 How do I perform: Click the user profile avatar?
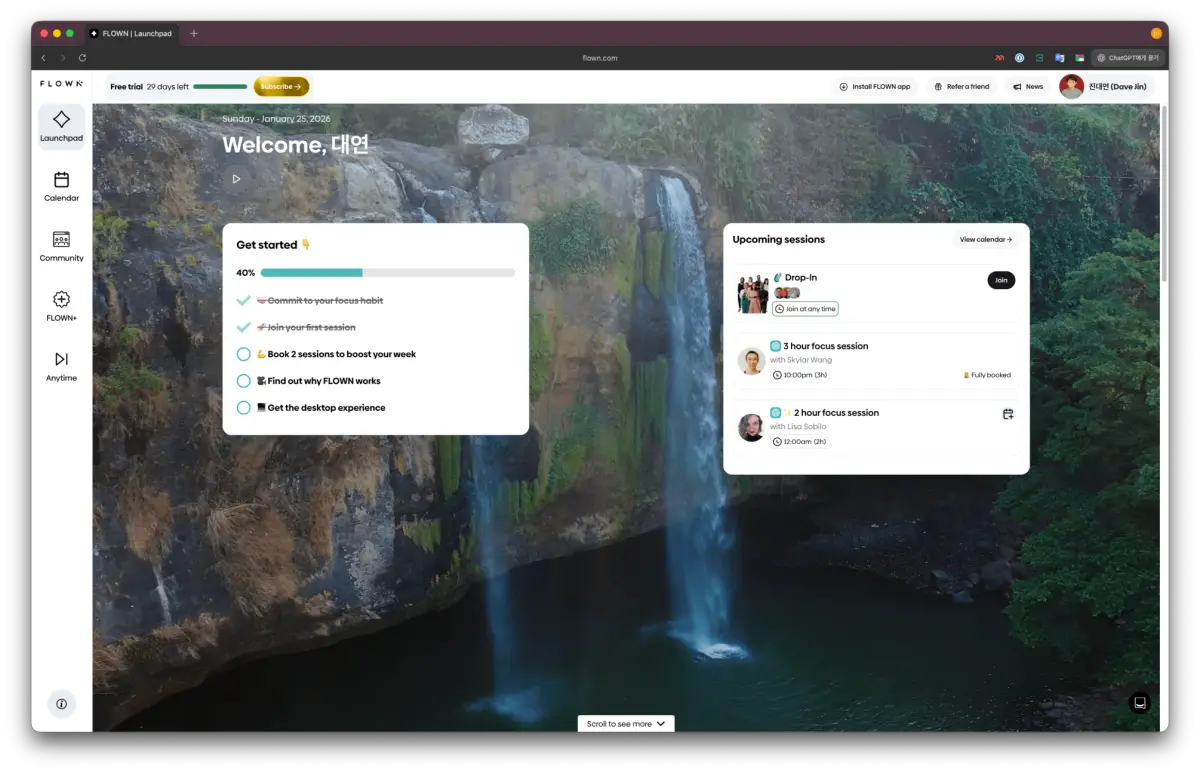pos(1072,87)
